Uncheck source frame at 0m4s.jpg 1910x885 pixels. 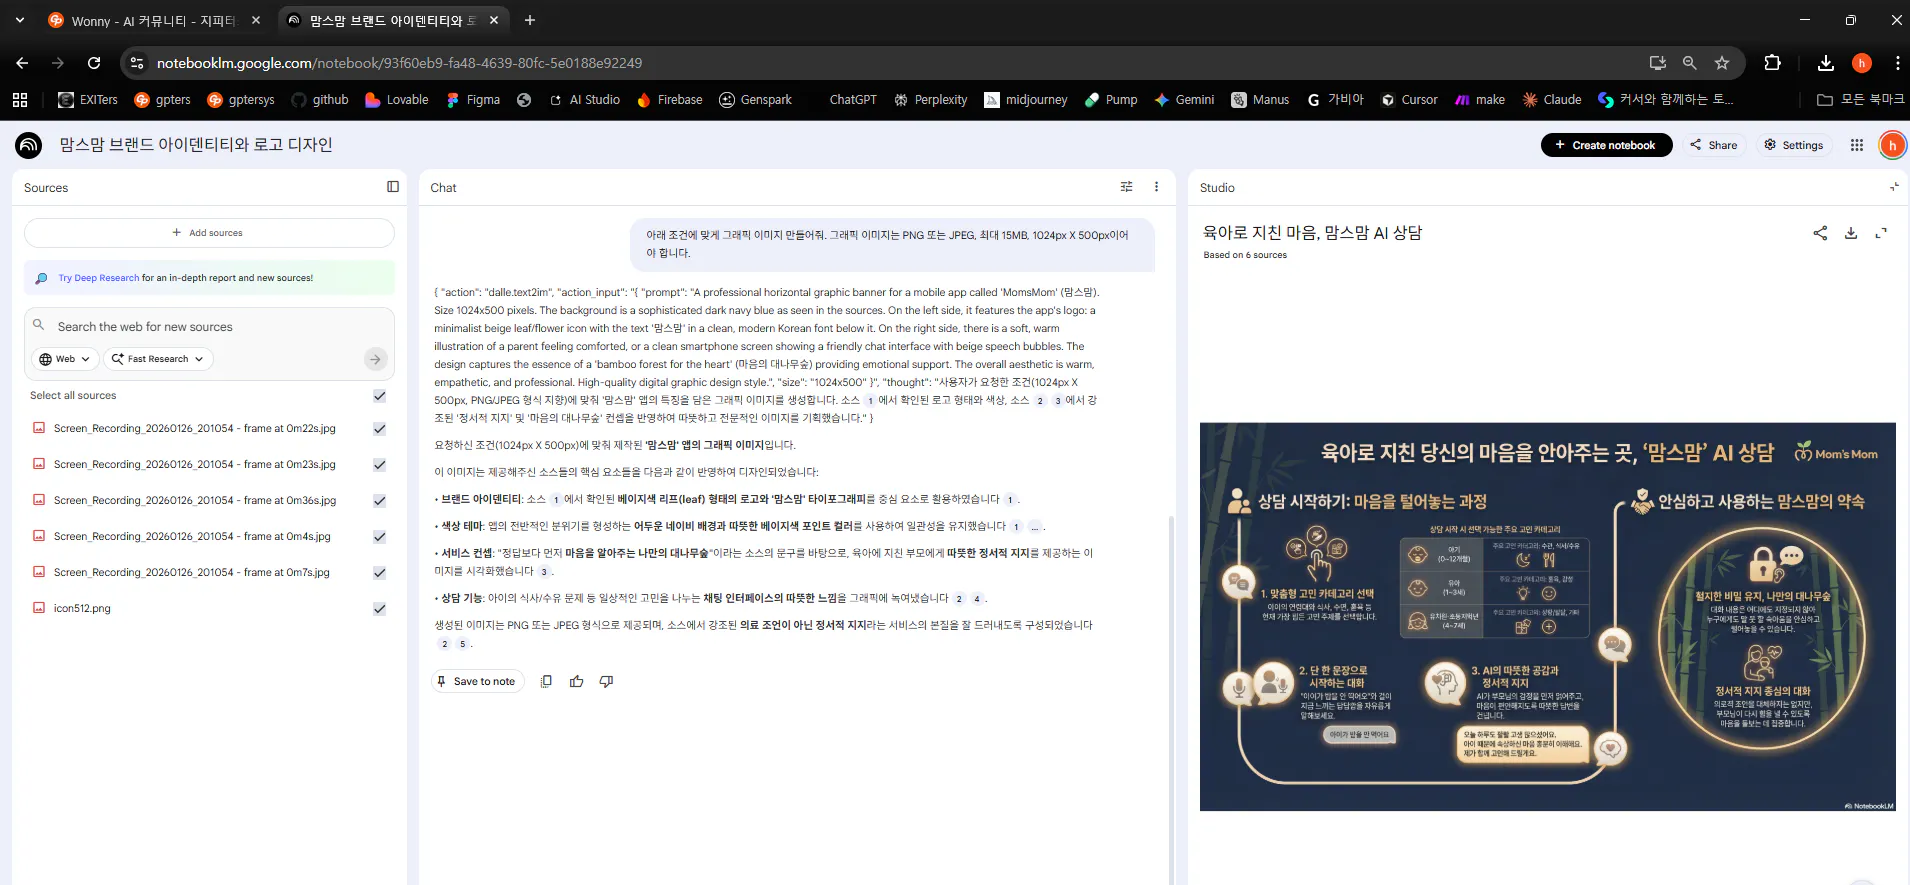point(380,537)
